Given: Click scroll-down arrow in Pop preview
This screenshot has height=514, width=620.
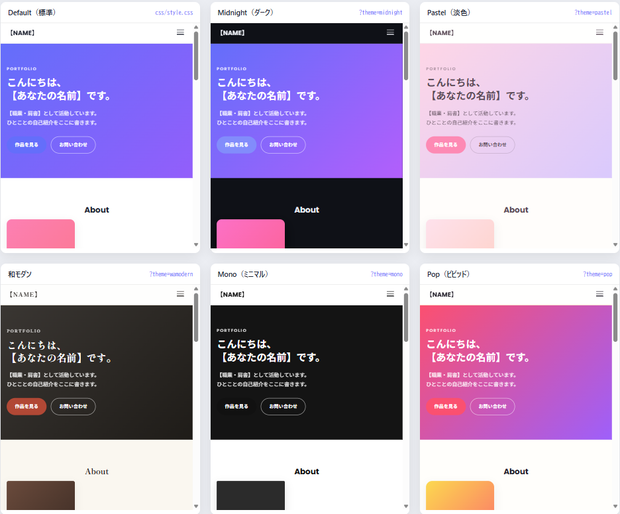Looking at the screenshot, I should click(x=615, y=506).
